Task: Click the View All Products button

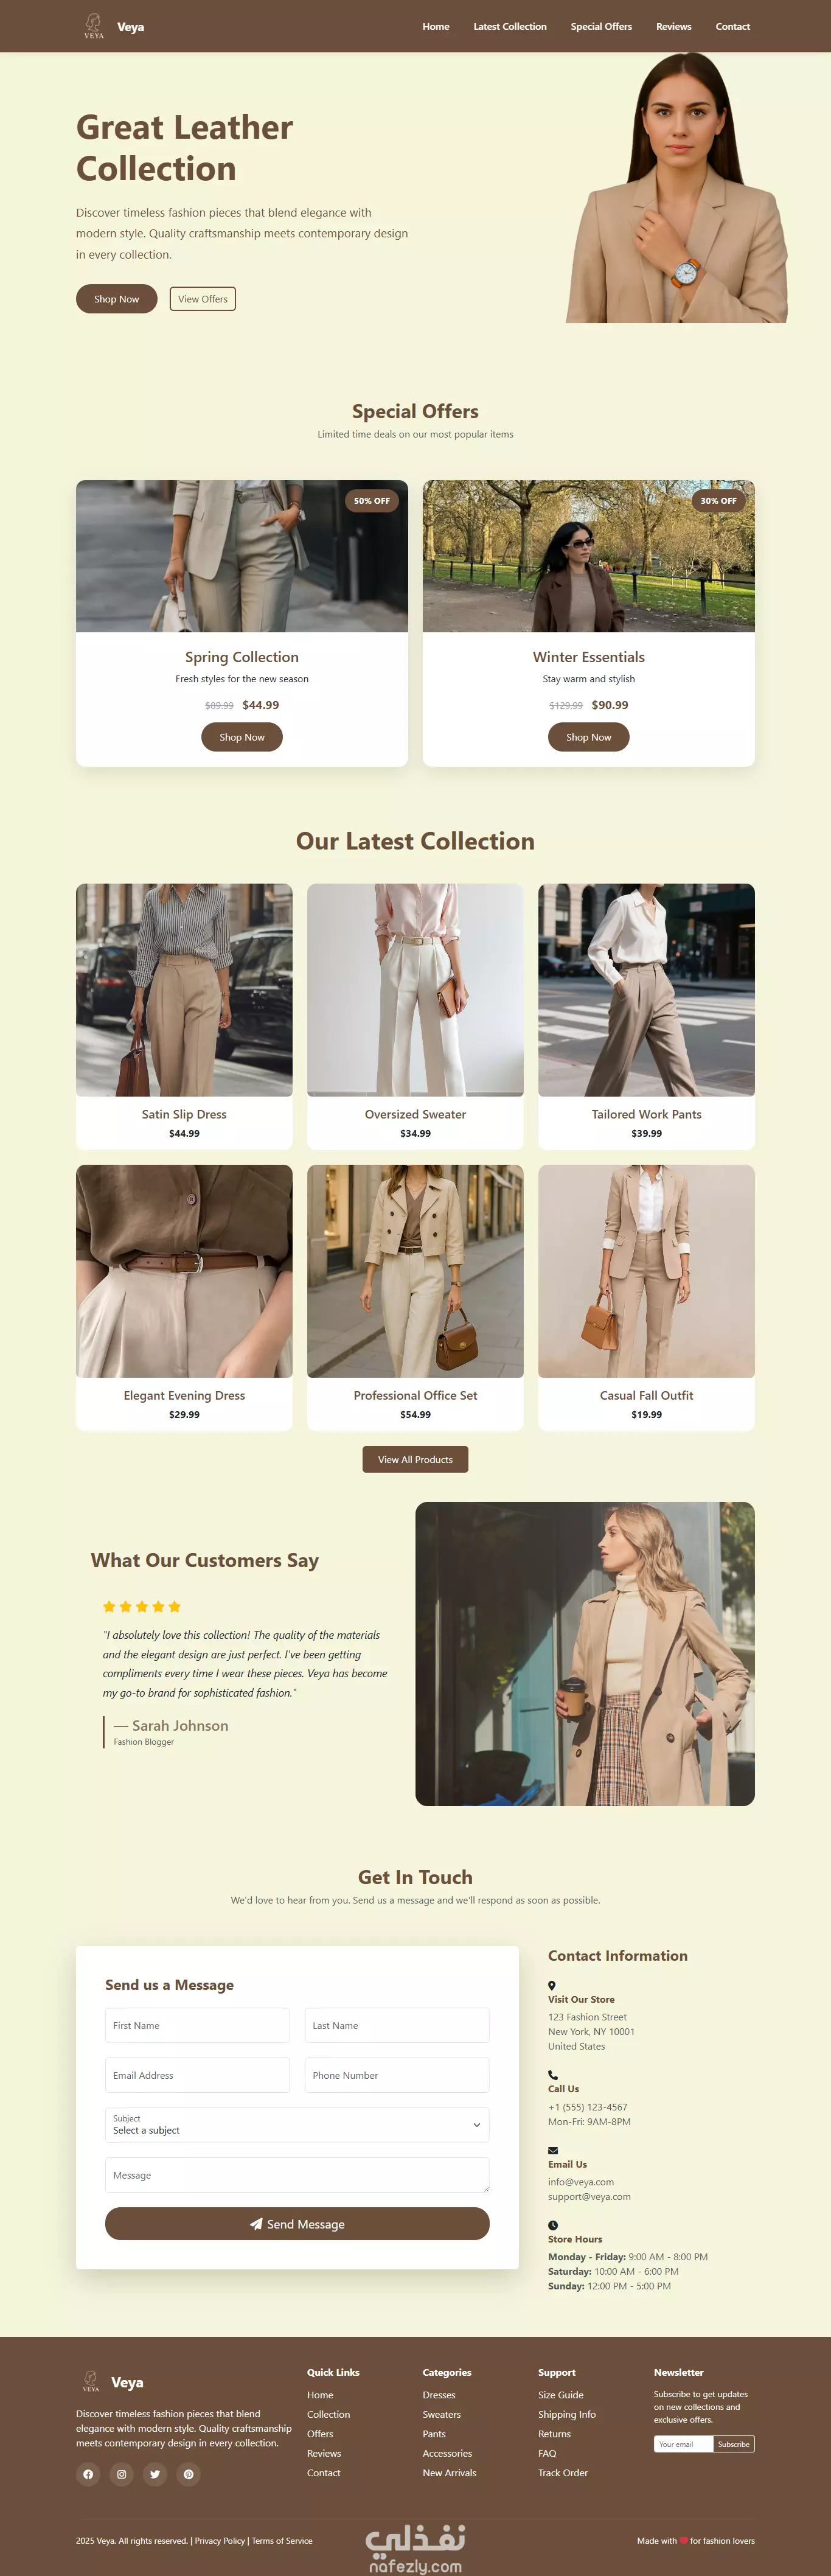Action: [x=415, y=1459]
